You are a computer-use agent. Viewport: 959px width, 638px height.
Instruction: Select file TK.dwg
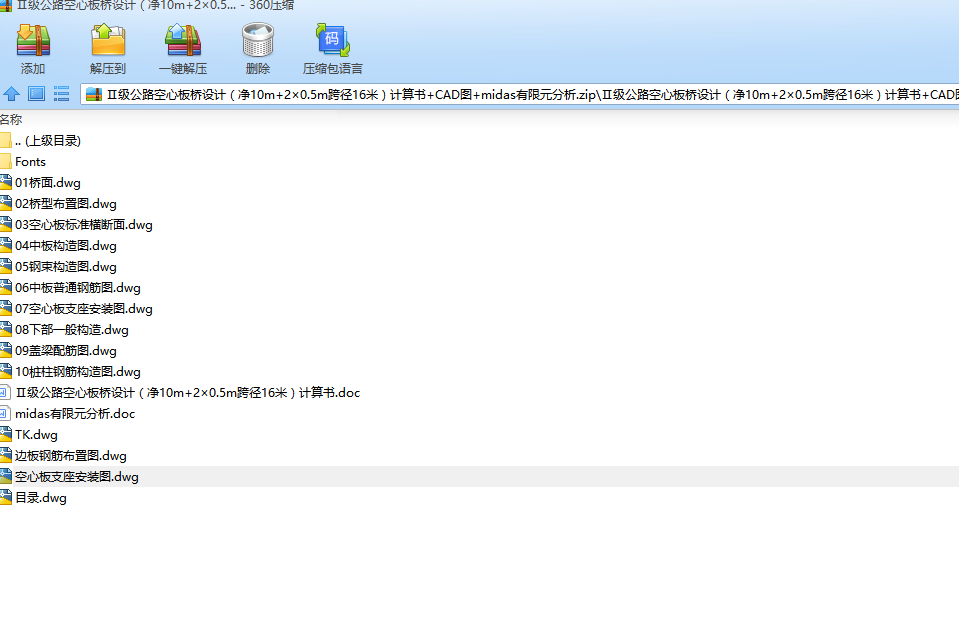(36, 434)
